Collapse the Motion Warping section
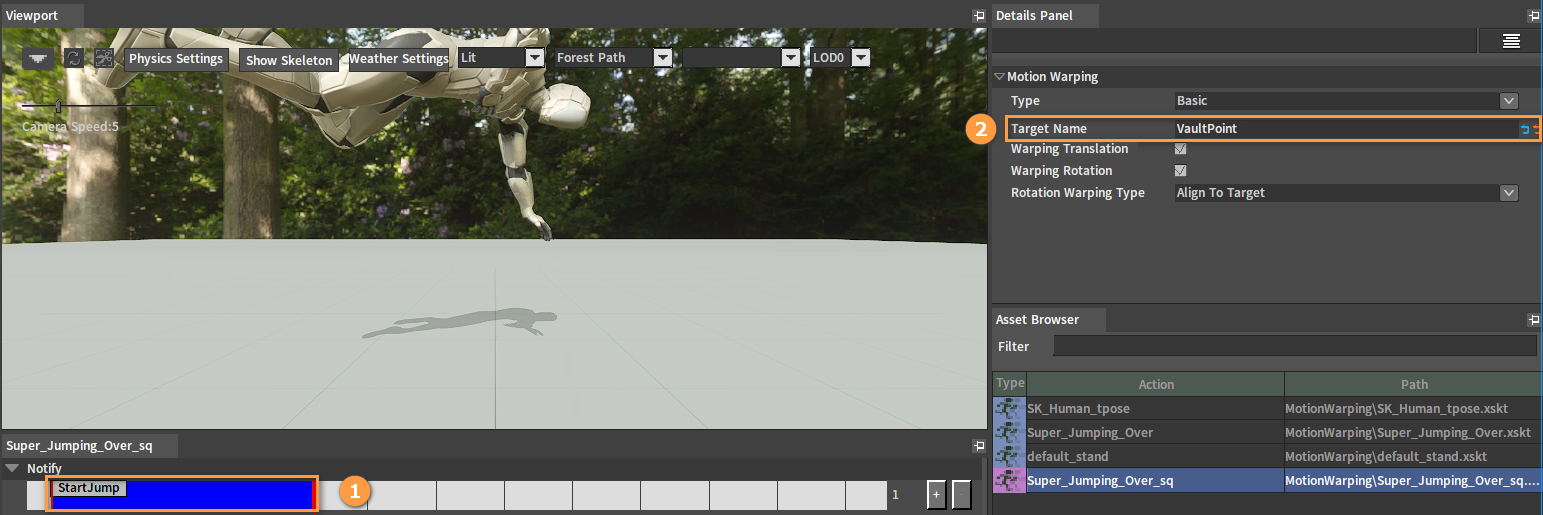 tap(999, 77)
